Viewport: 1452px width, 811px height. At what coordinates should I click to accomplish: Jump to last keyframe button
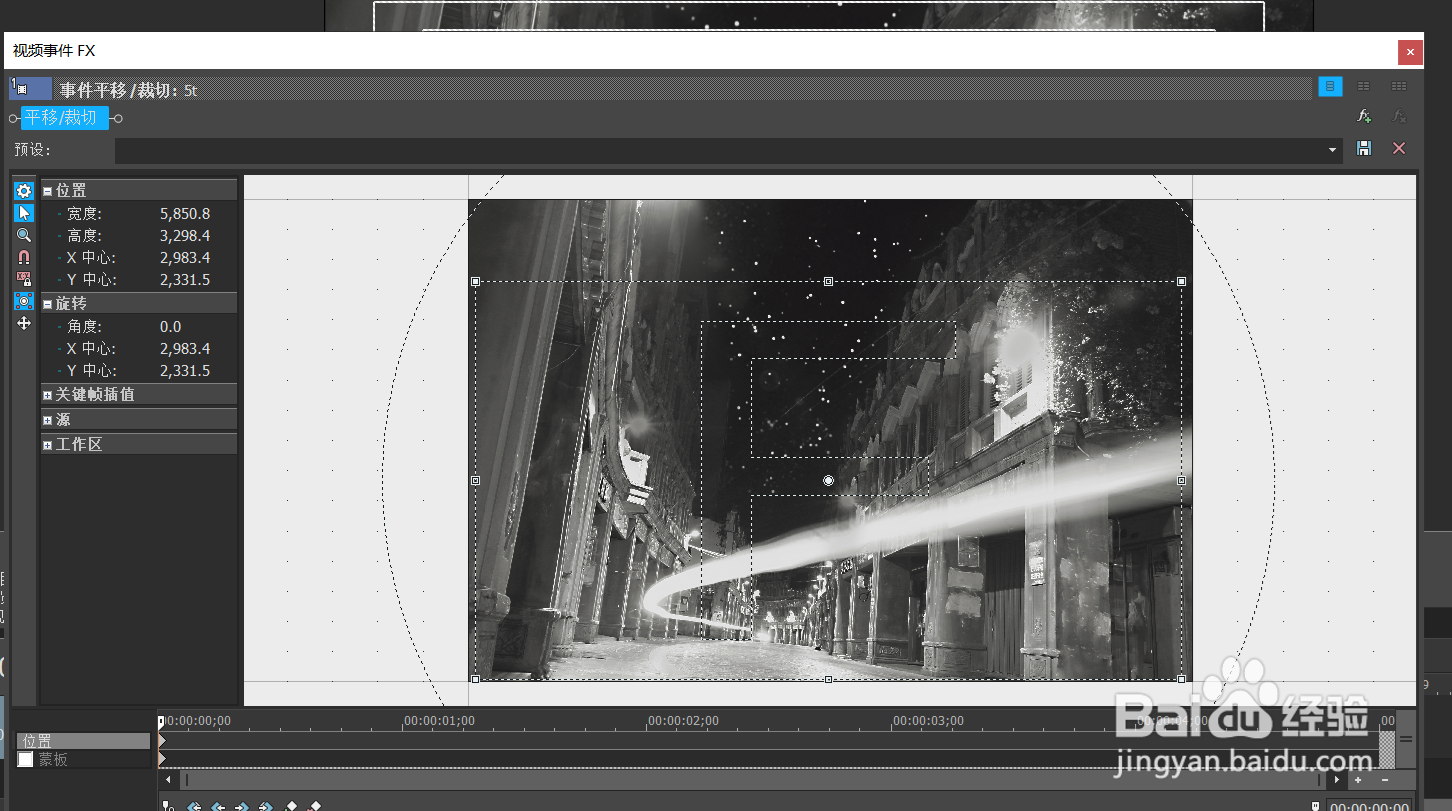point(266,806)
